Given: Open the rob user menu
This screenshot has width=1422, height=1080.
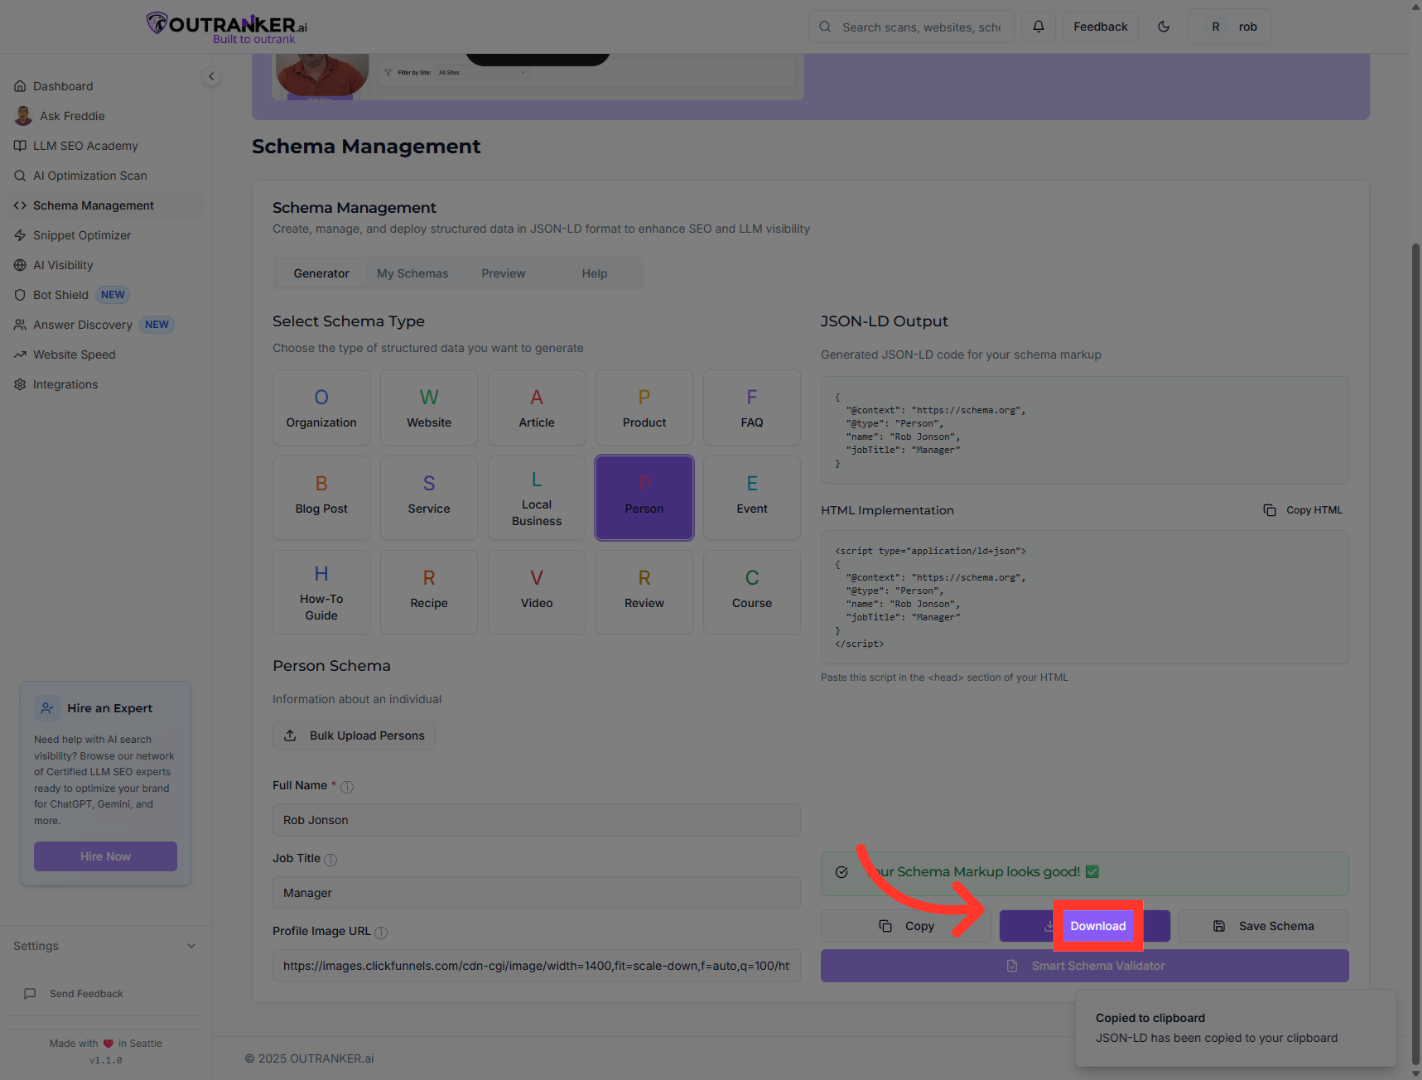Looking at the screenshot, I should point(1230,27).
